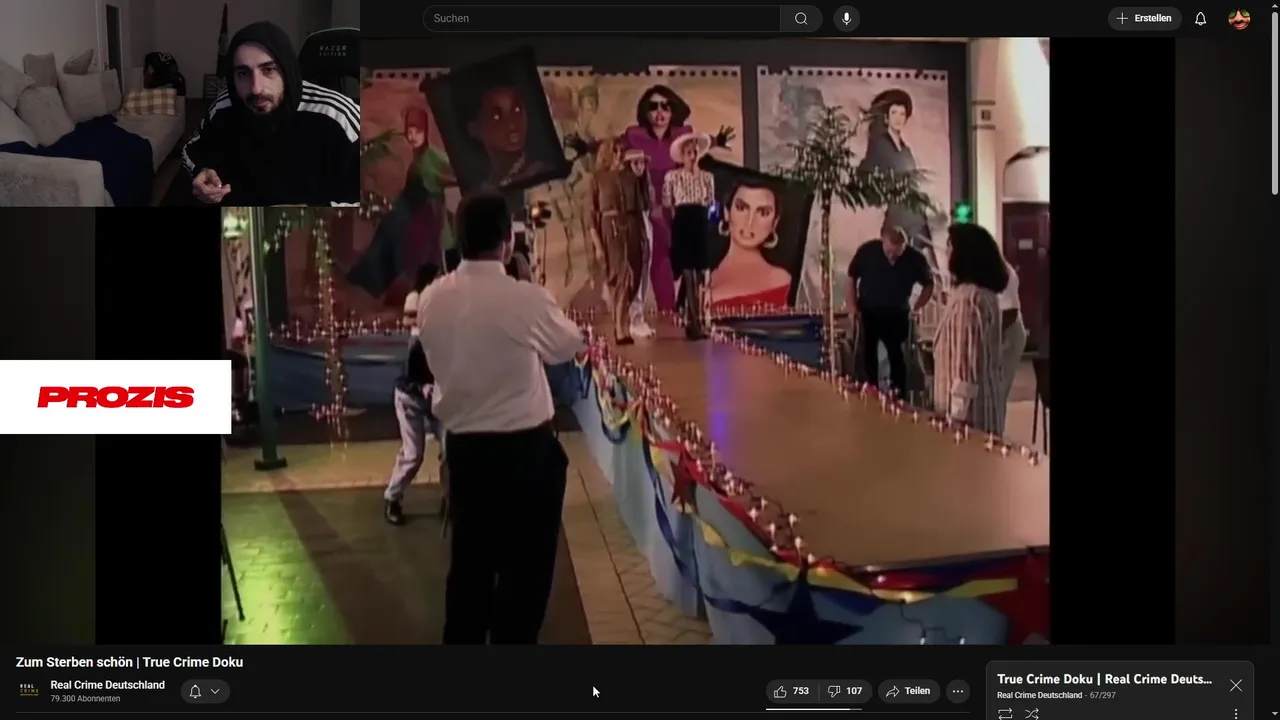The image size is (1280, 720).
Task: Share the video via Teilen
Action: pyautogui.click(x=907, y=691)
